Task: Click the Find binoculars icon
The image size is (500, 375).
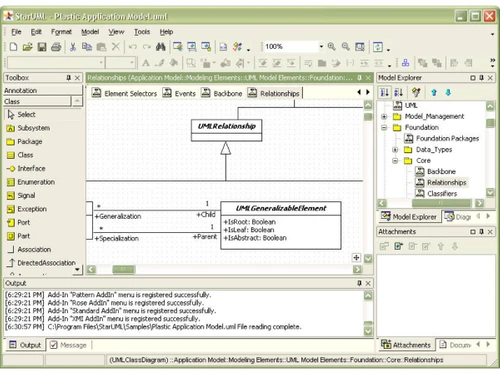Action: coord(161,47)
